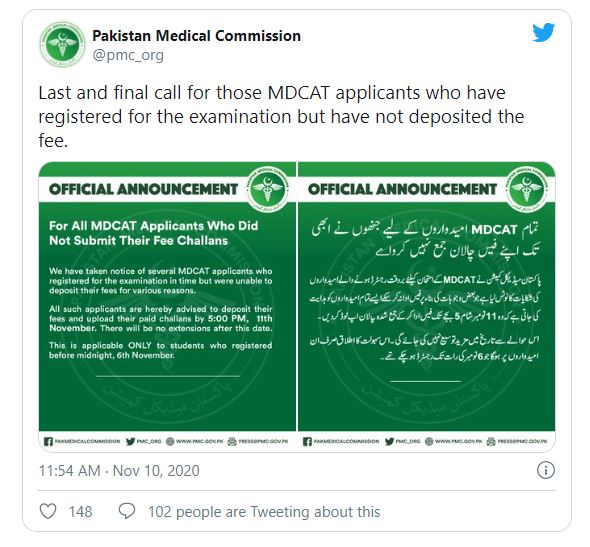Click the email icon in right announcement footer
Screen dimensions: 590x547
pos(491,442)
